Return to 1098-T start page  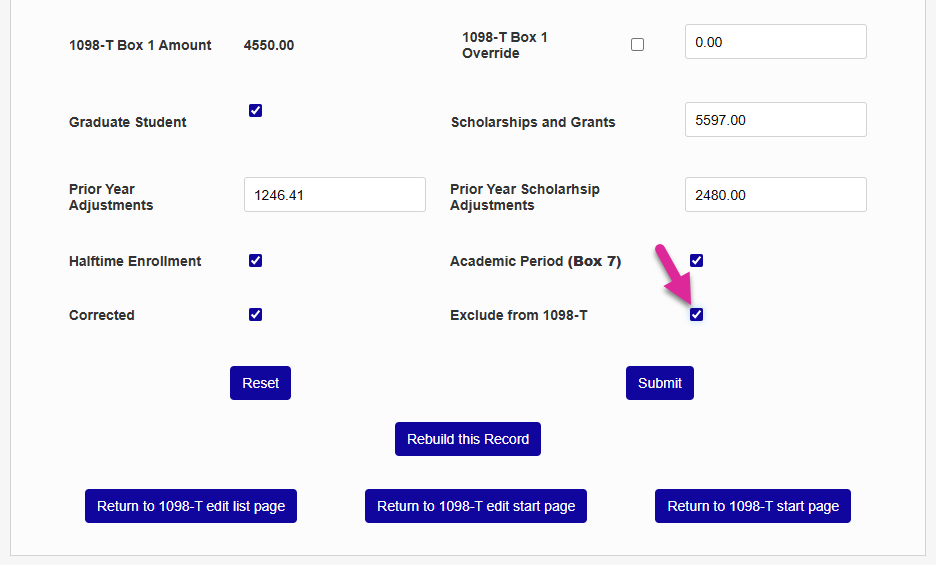[x=753, y=506]
